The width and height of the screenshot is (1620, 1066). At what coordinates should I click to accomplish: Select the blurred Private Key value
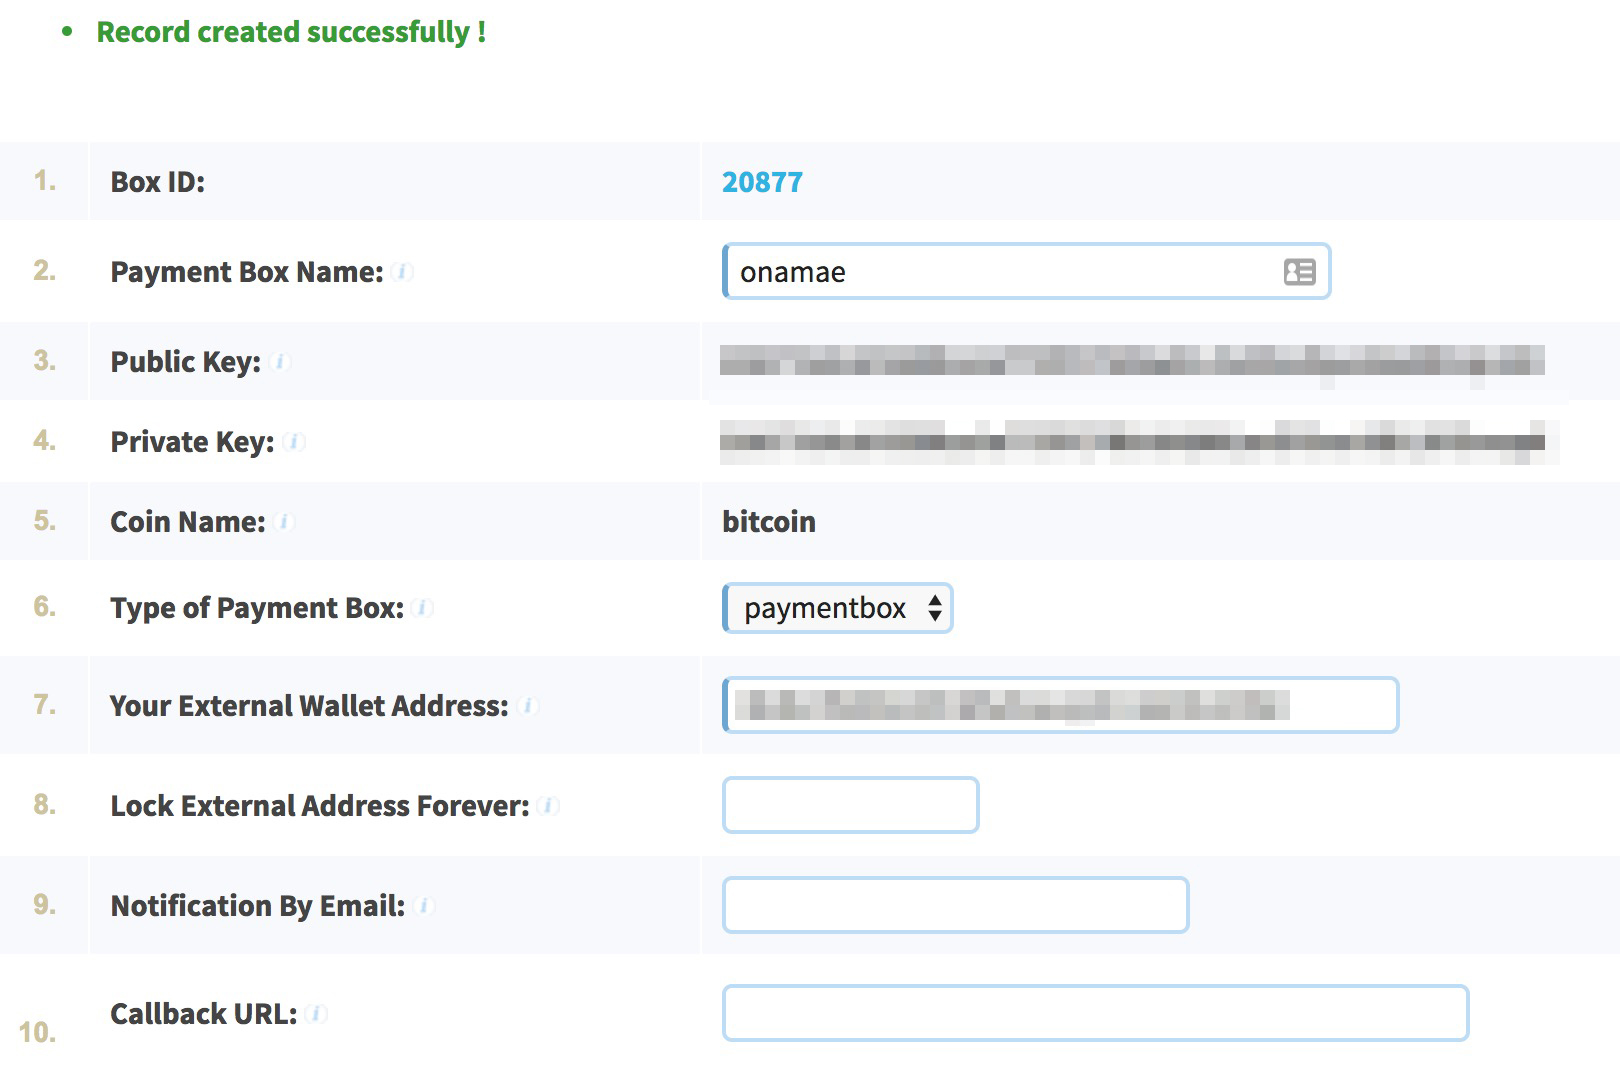tap(1138, 441)
